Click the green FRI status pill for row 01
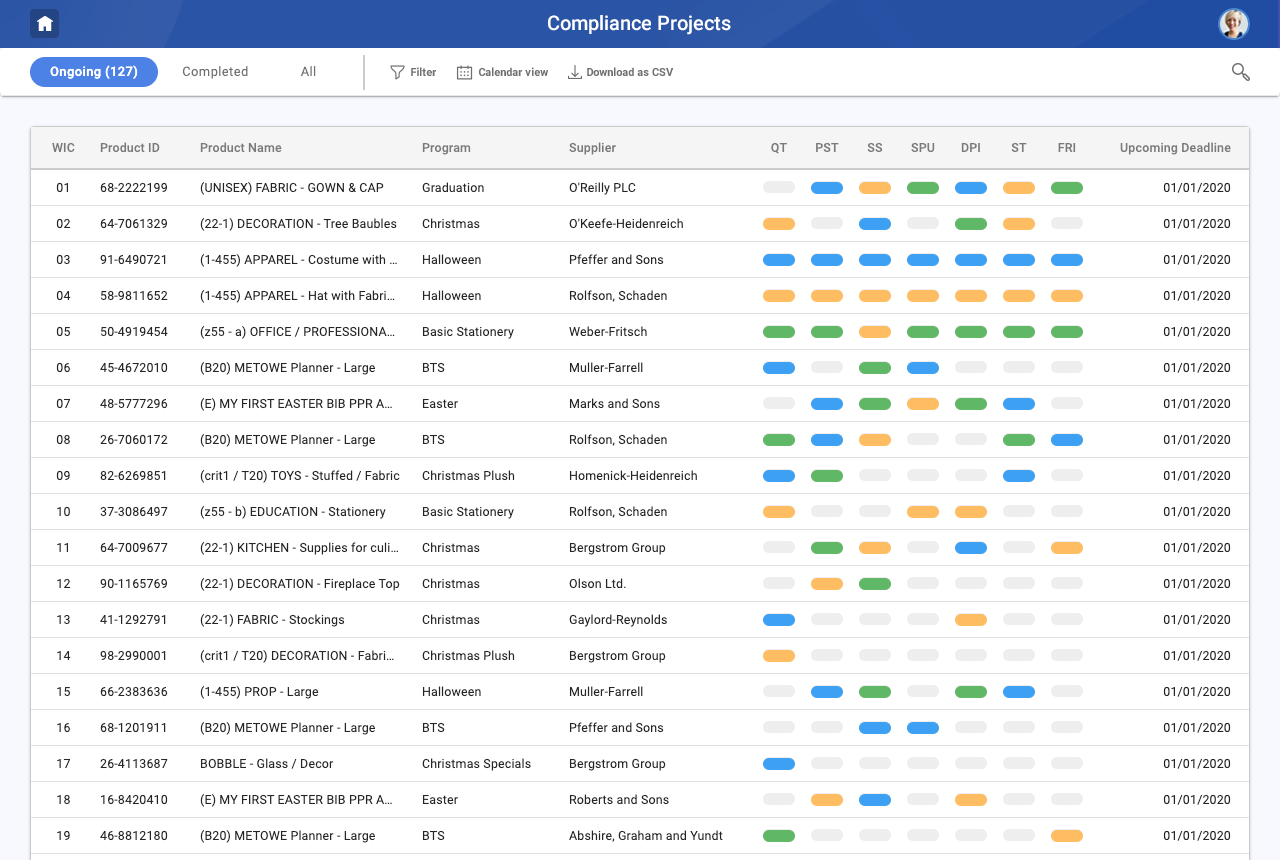The height and width of the screenshot is (860, 1280). click(x=1066, y=188)
